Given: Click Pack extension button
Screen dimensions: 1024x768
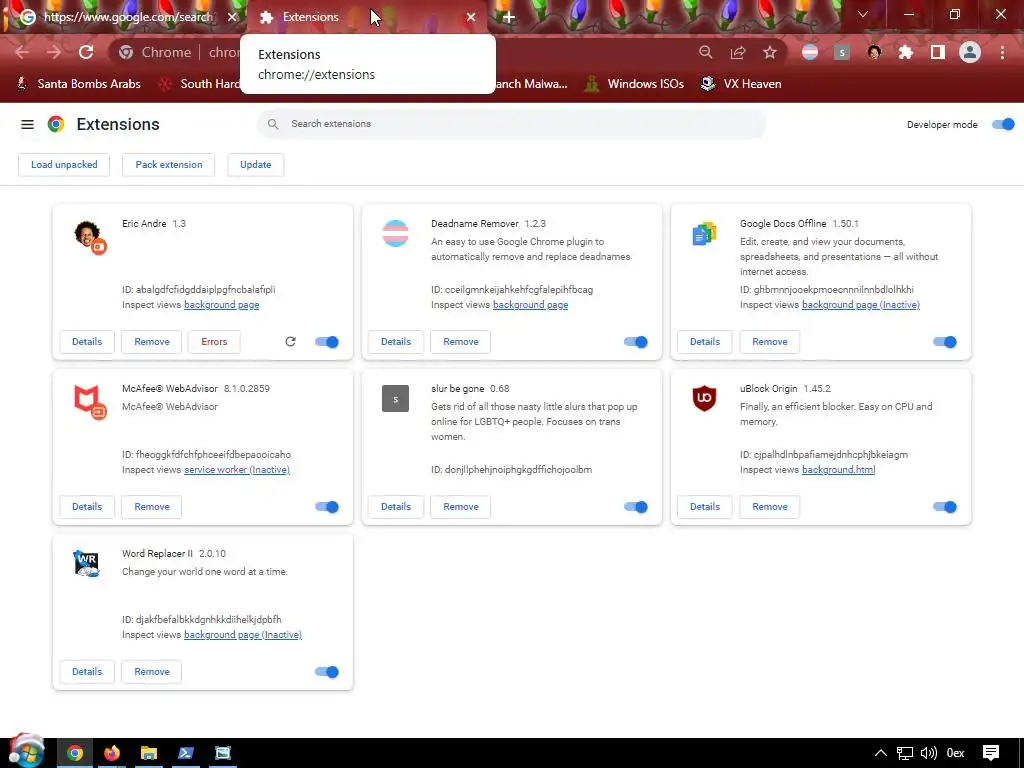Looking at the screenshot, I should tap(168, 165).
